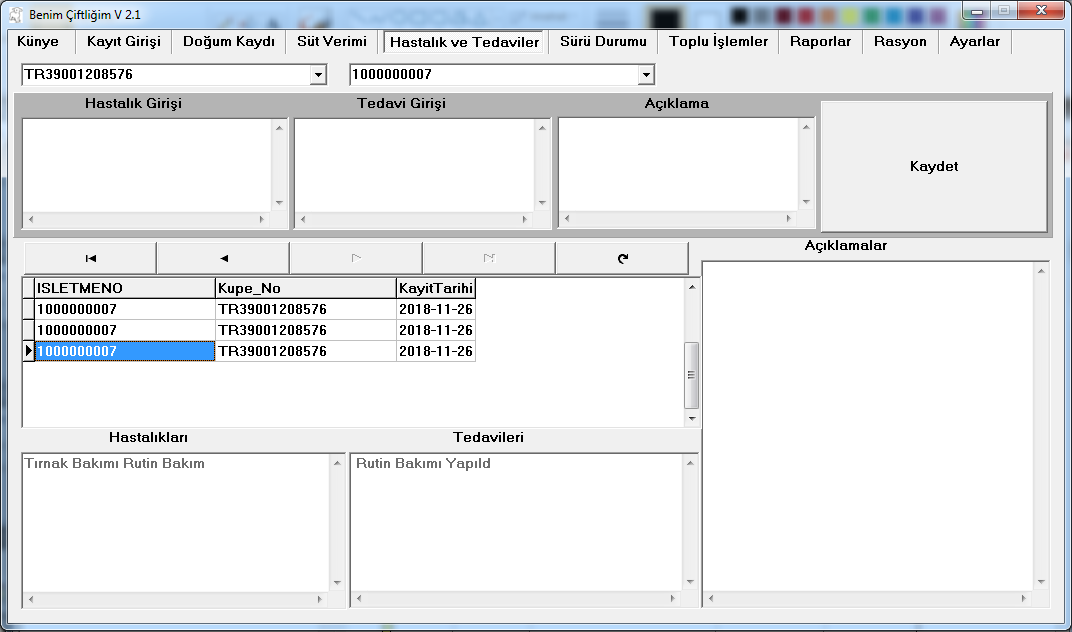Click the selected row indicator arrow
Screen dimensions: 1072x632
(x=28, y=351)
